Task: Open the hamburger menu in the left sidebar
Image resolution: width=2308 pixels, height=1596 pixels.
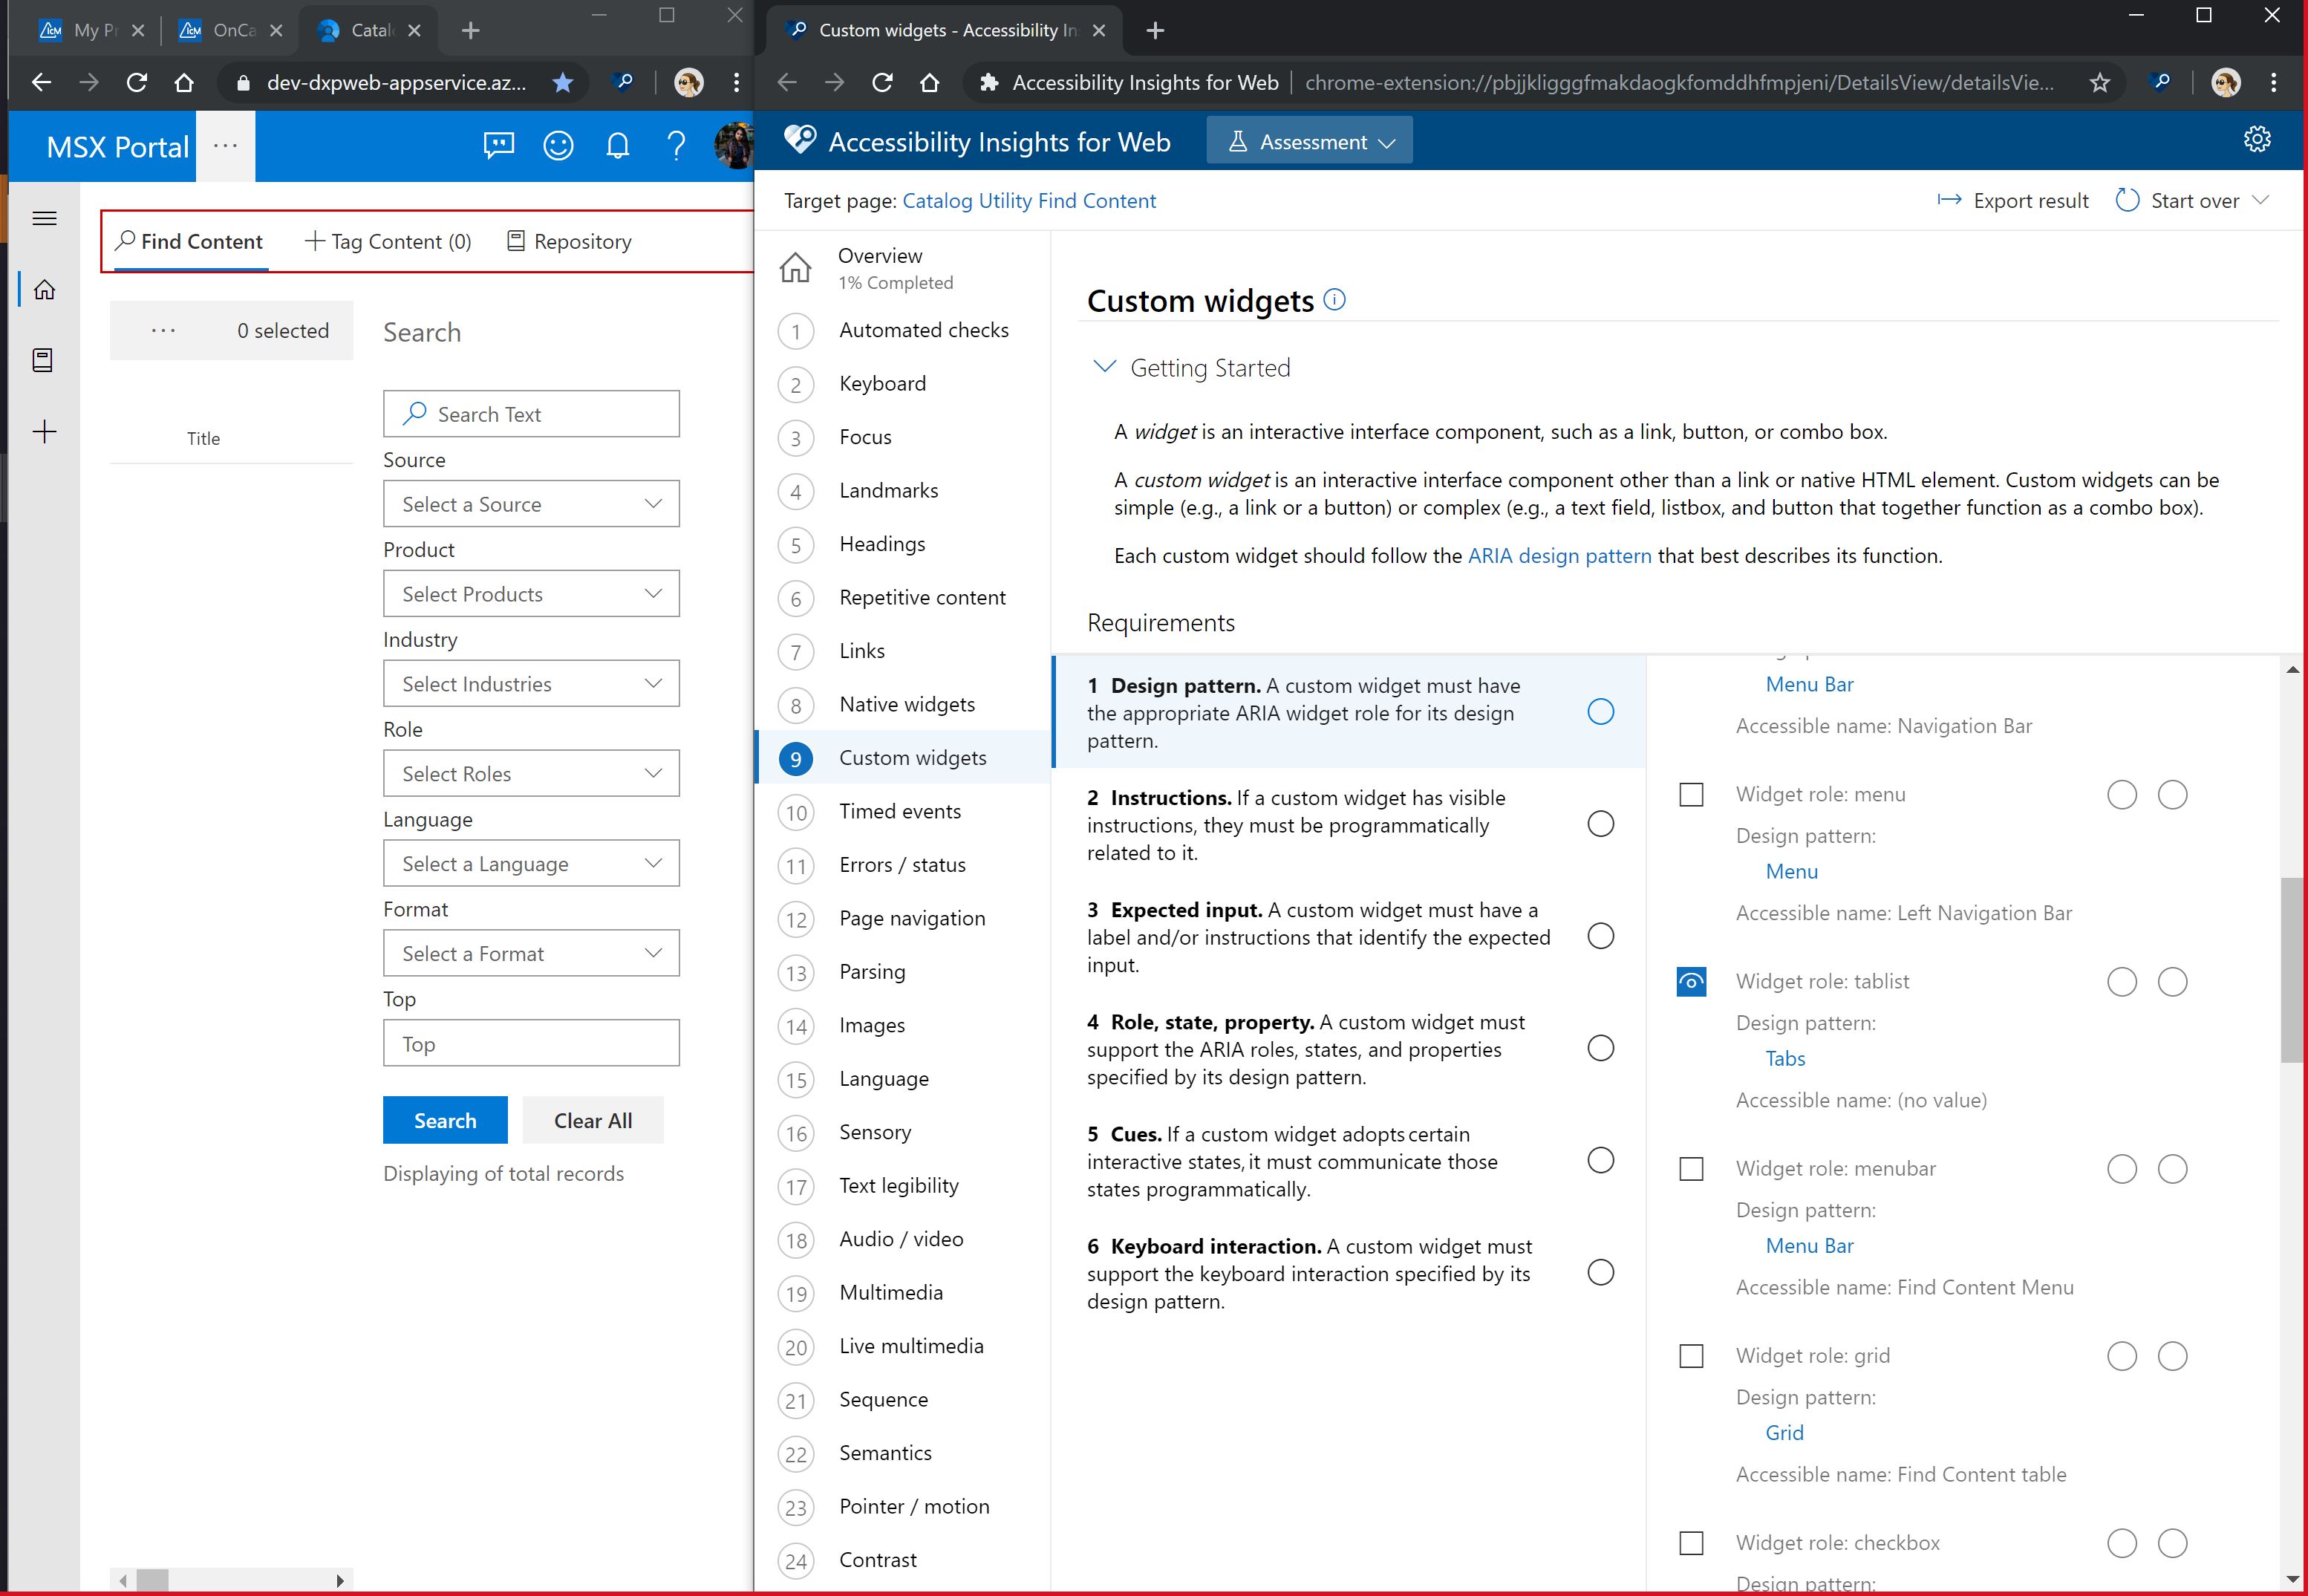Action: [44, 218]
